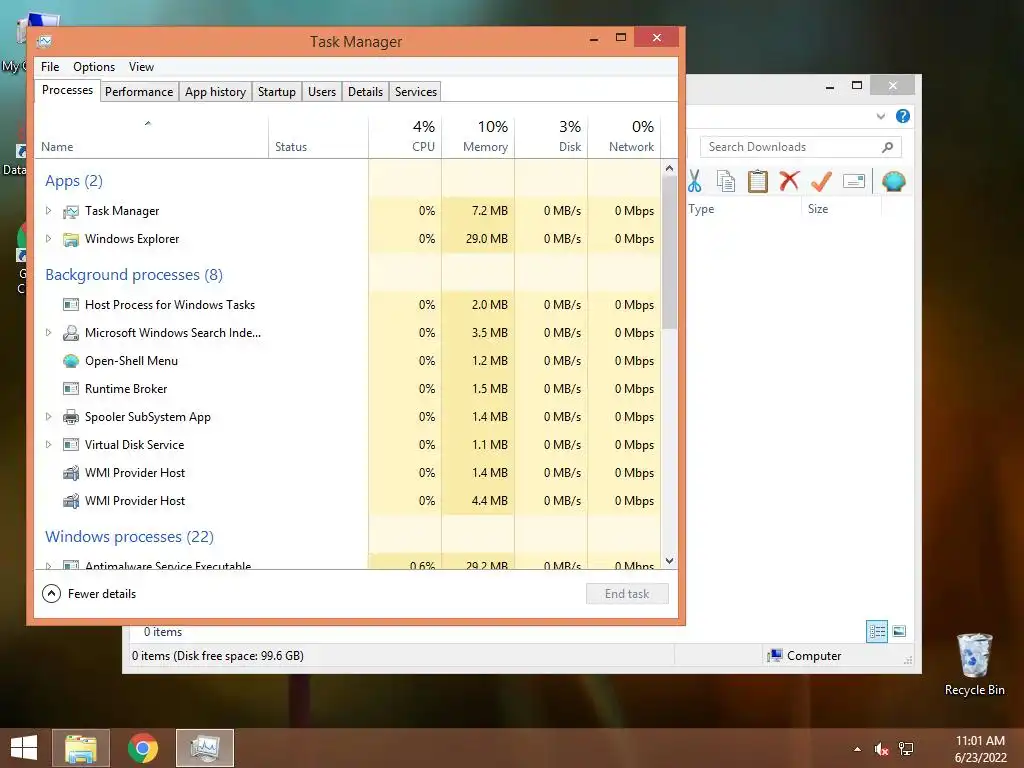Image resolution: width=1024 pixels, height=768 pixels.
Task: Expand the Windows Explorer app row
Action: [x=48, y=238]
